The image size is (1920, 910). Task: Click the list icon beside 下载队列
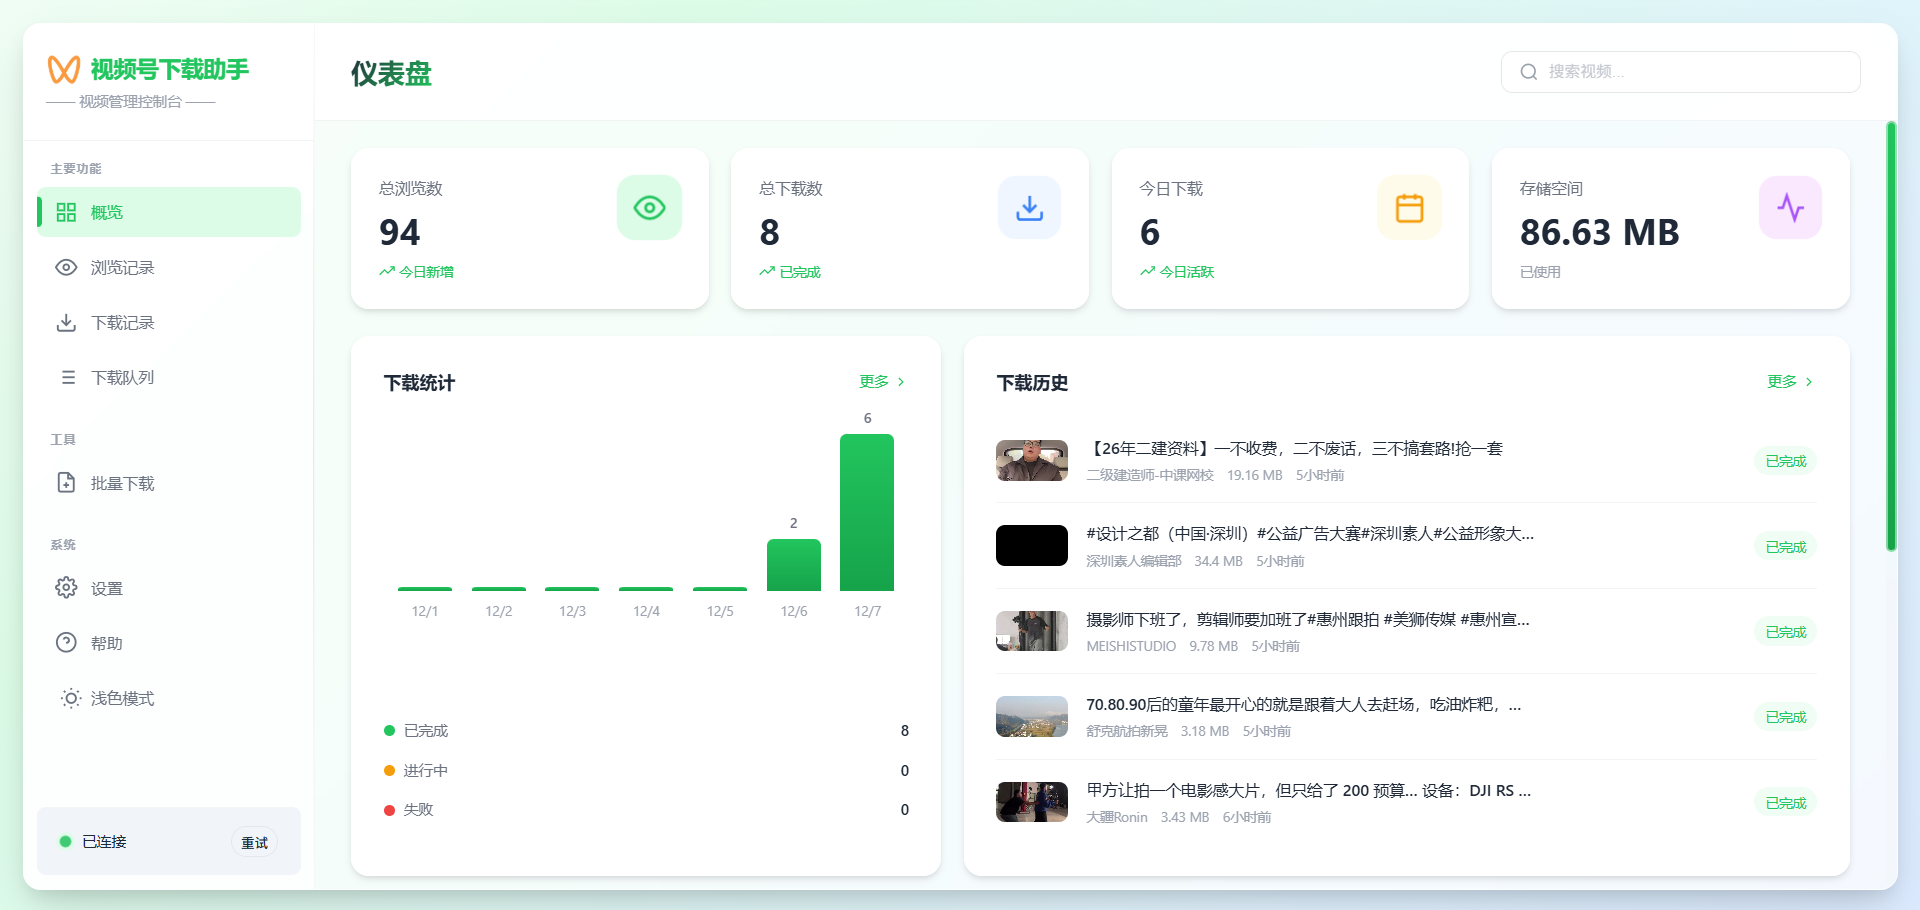(x=68, y=377)
